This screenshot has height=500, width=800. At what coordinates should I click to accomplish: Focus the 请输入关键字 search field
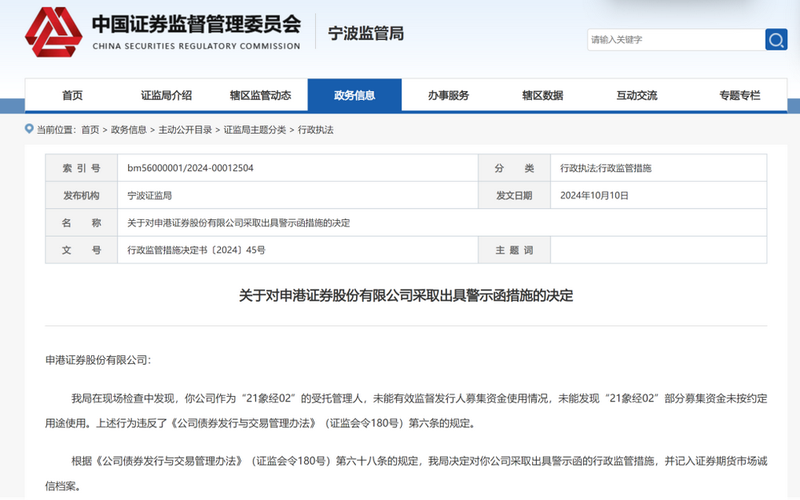click(676, 39)
